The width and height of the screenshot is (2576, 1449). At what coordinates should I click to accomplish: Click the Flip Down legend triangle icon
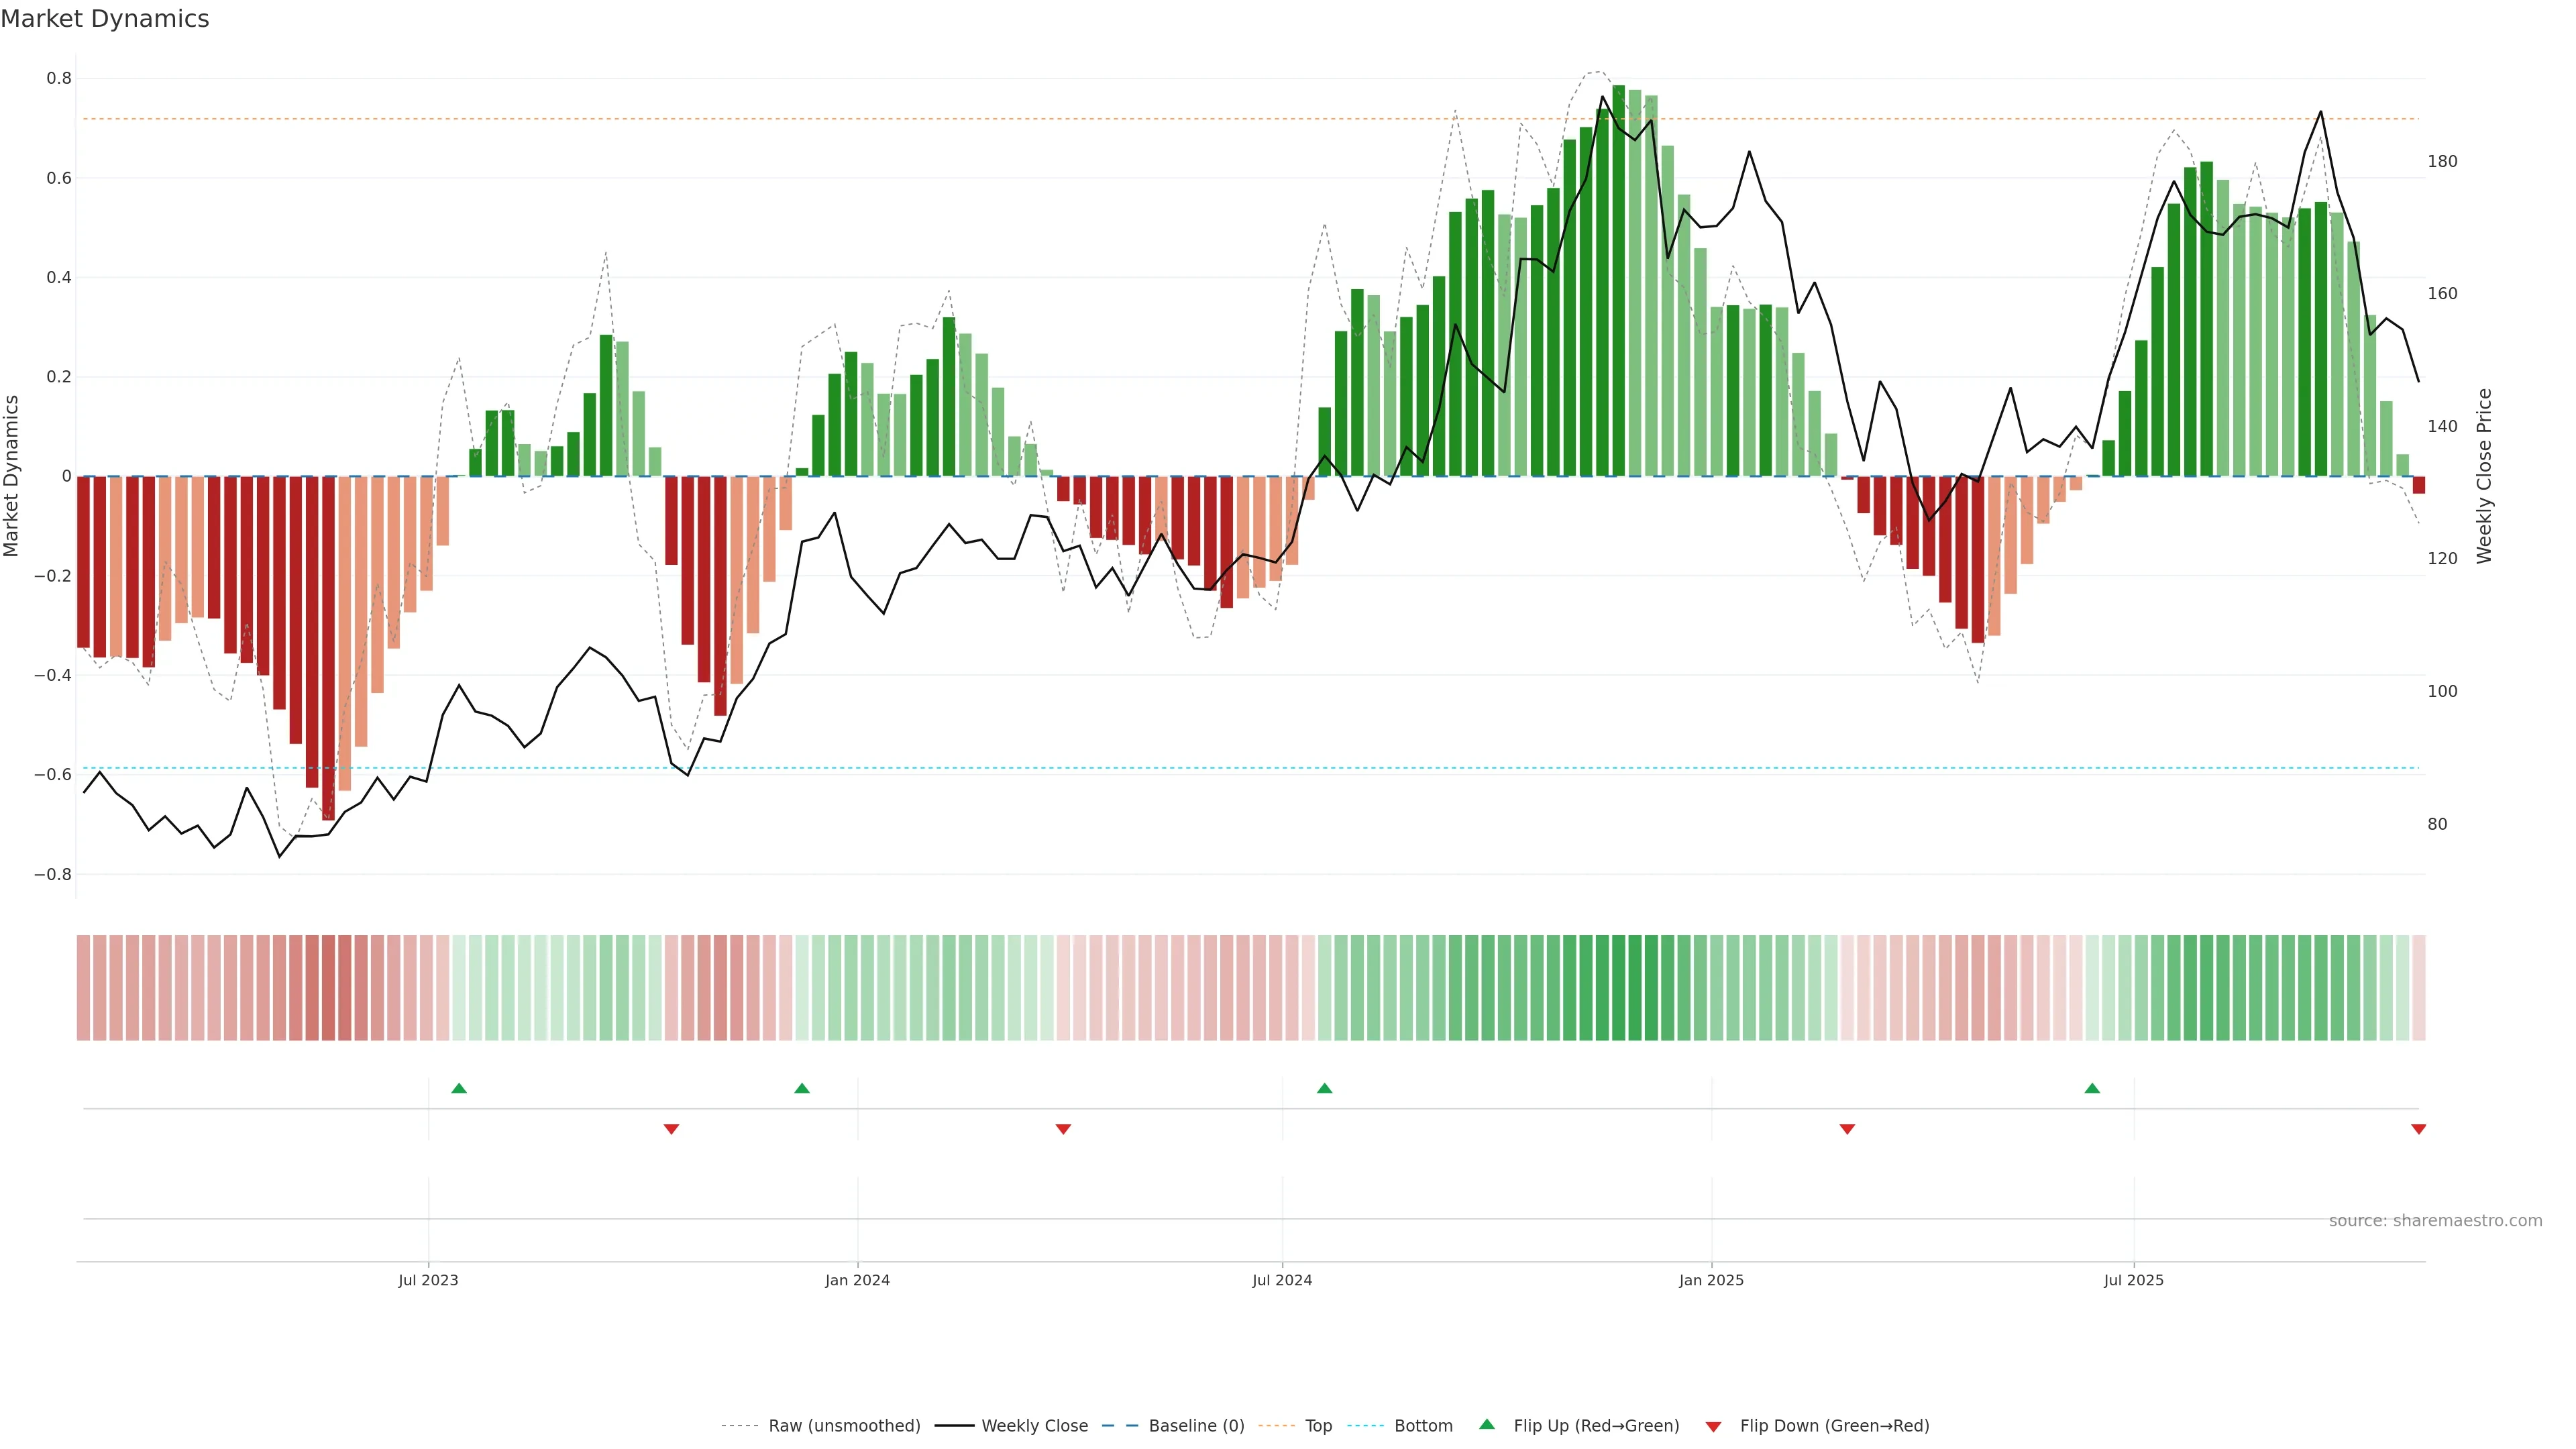point(1713,1426)
